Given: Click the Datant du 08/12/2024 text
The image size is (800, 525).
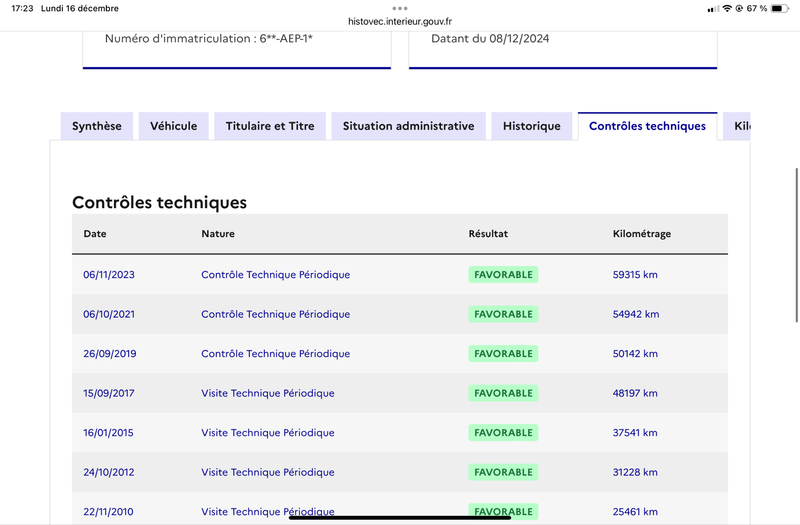Looking at the screenshot, I should point(490,39).
